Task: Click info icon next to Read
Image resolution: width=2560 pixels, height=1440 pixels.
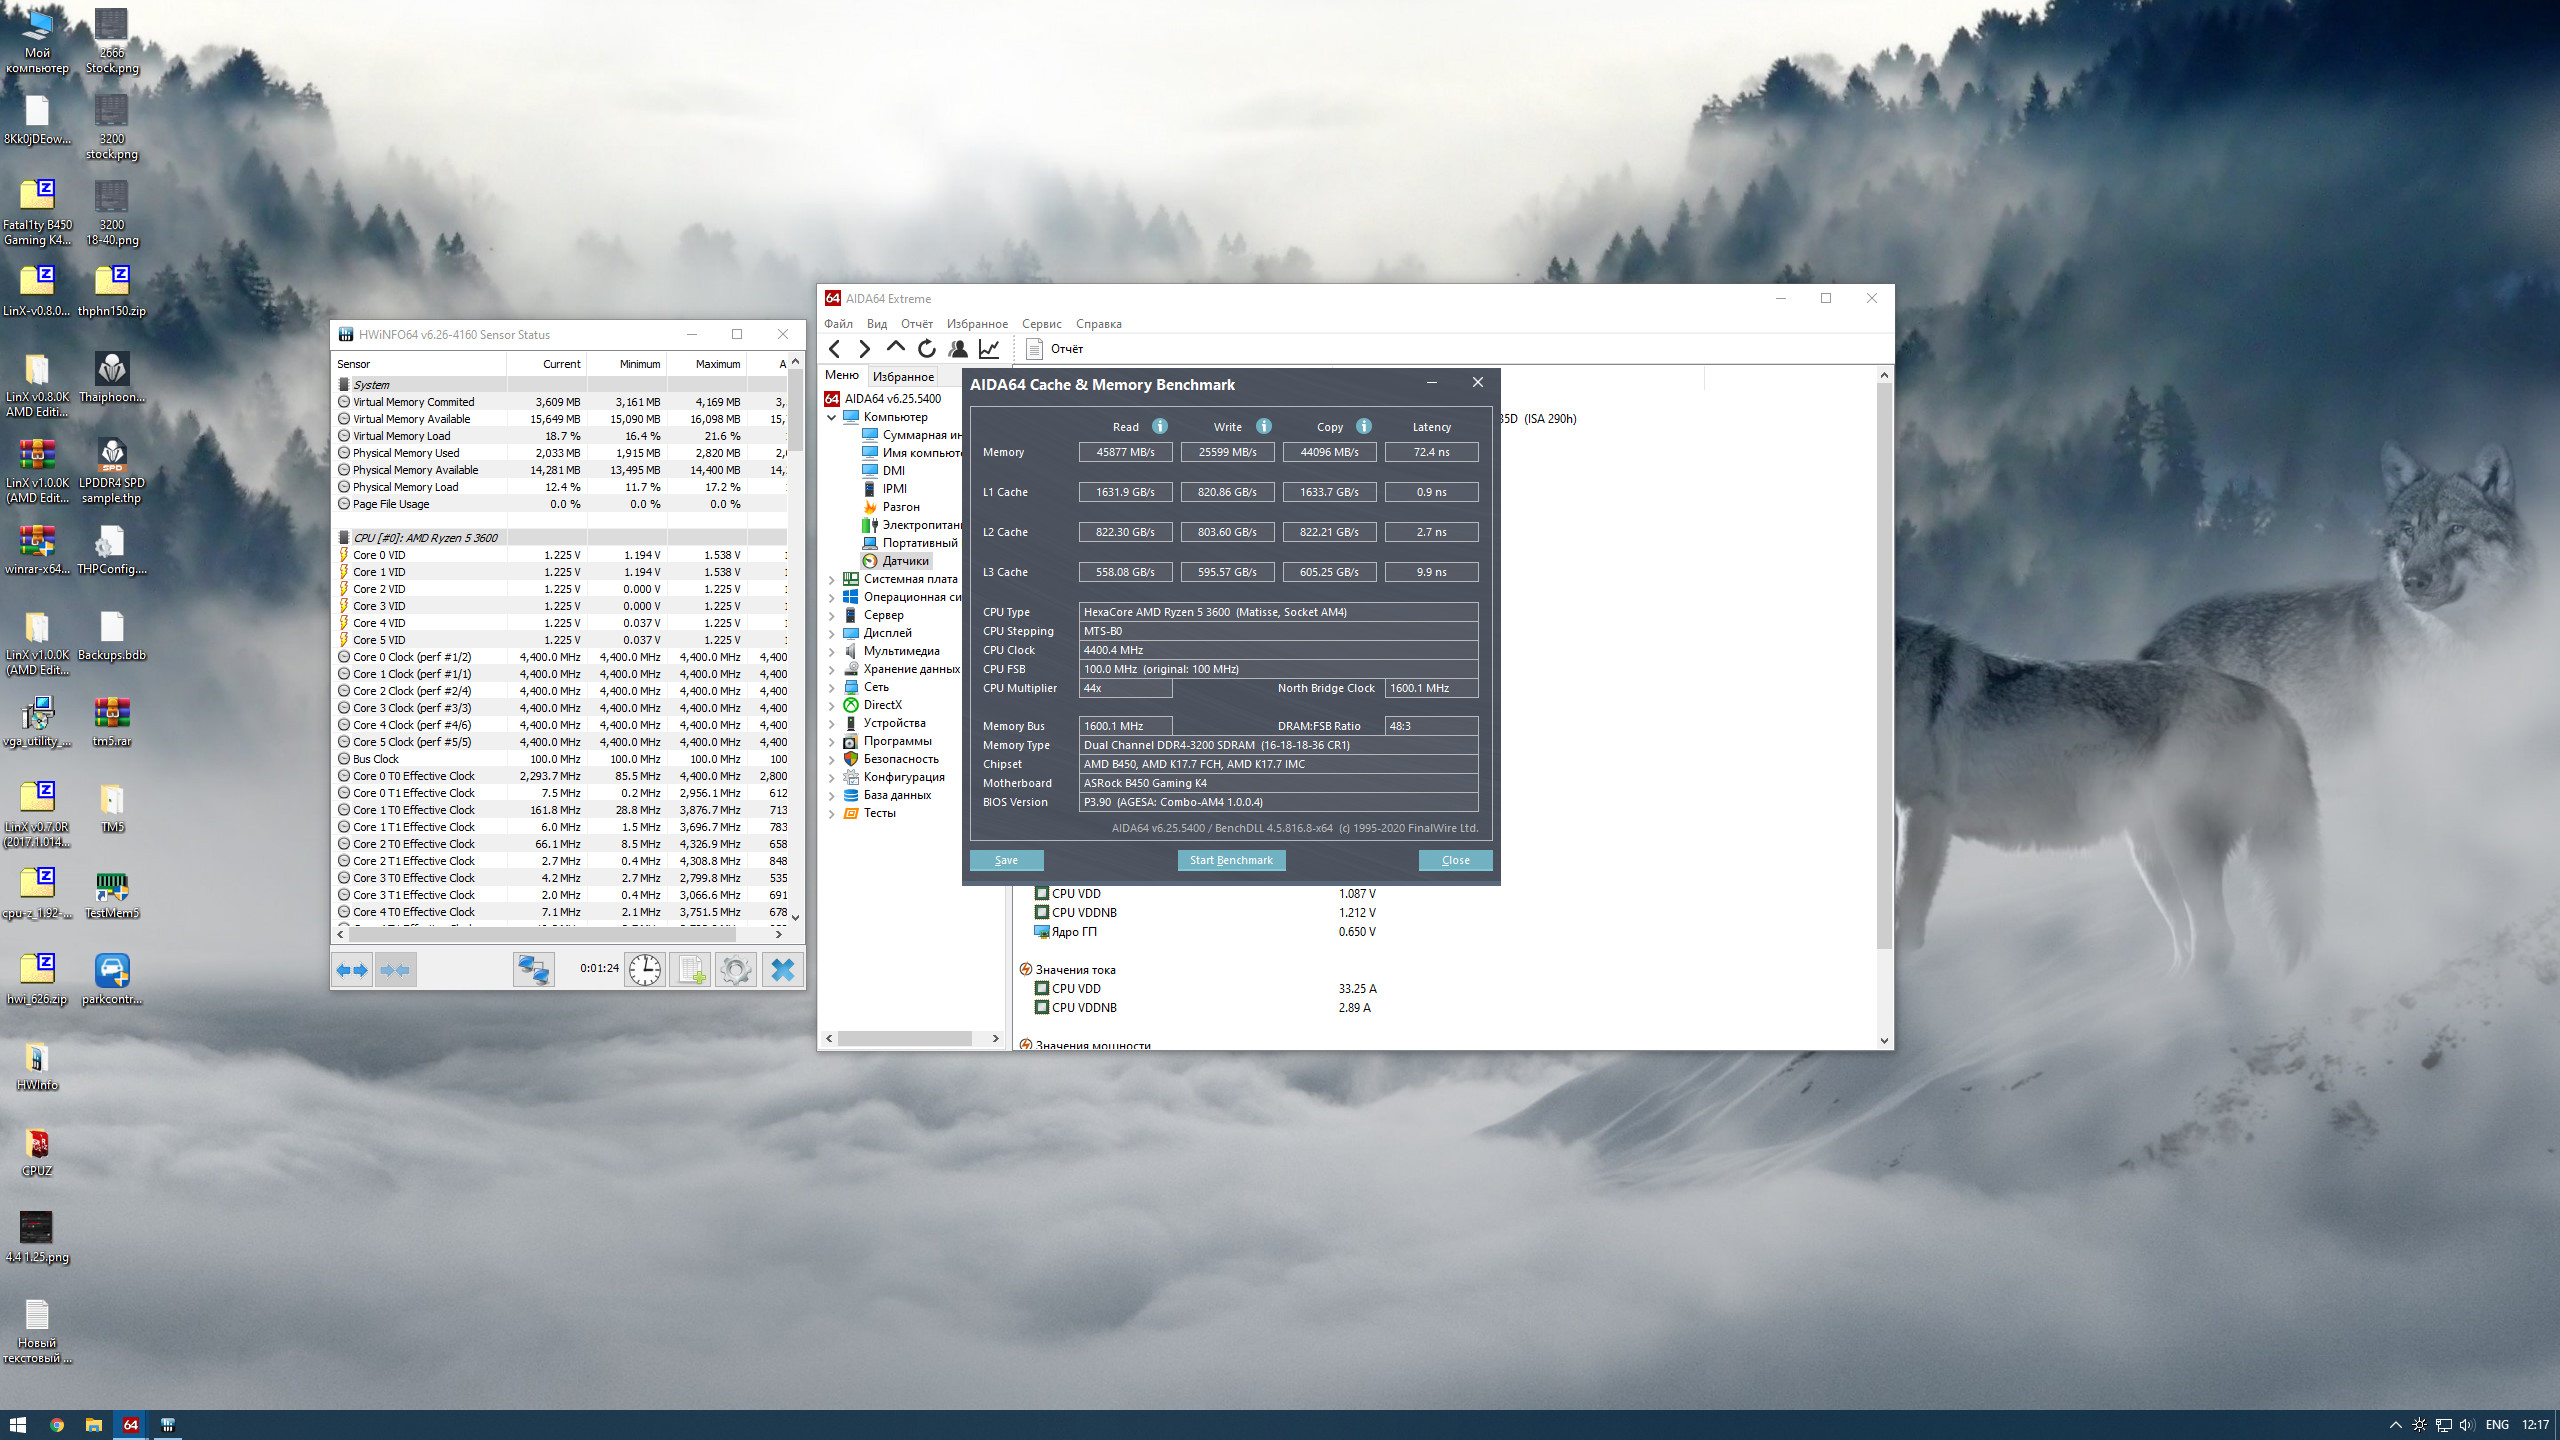Action: pos(1160,427)
